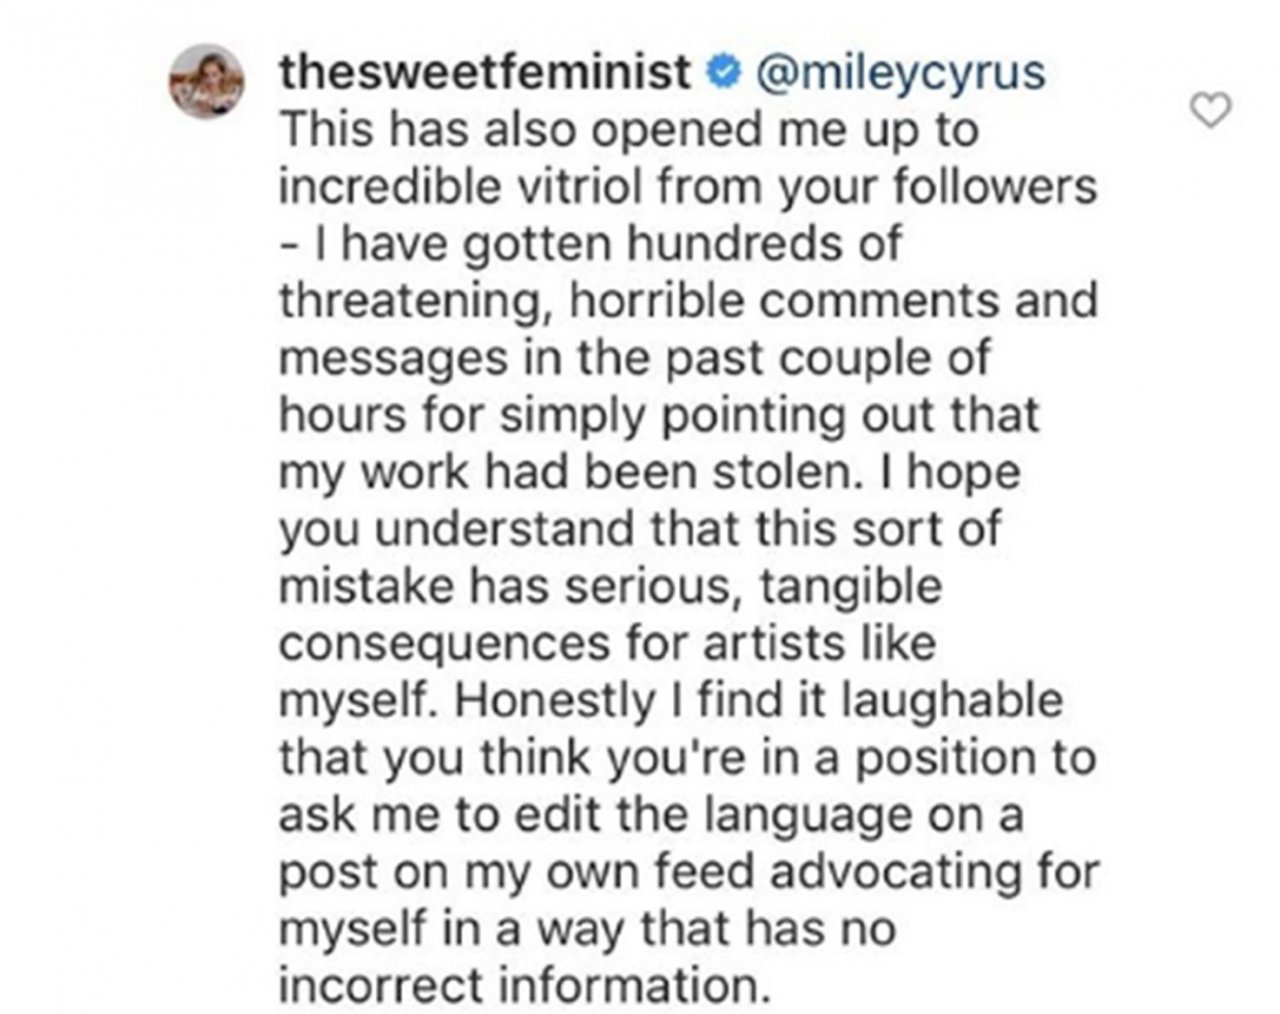
Task: Click the line 'This has also opened me up to'
Action: tap(628, 132)
